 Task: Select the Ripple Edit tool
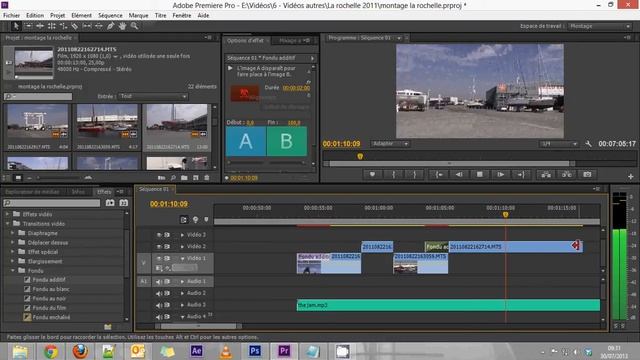(x=40, y=26)
